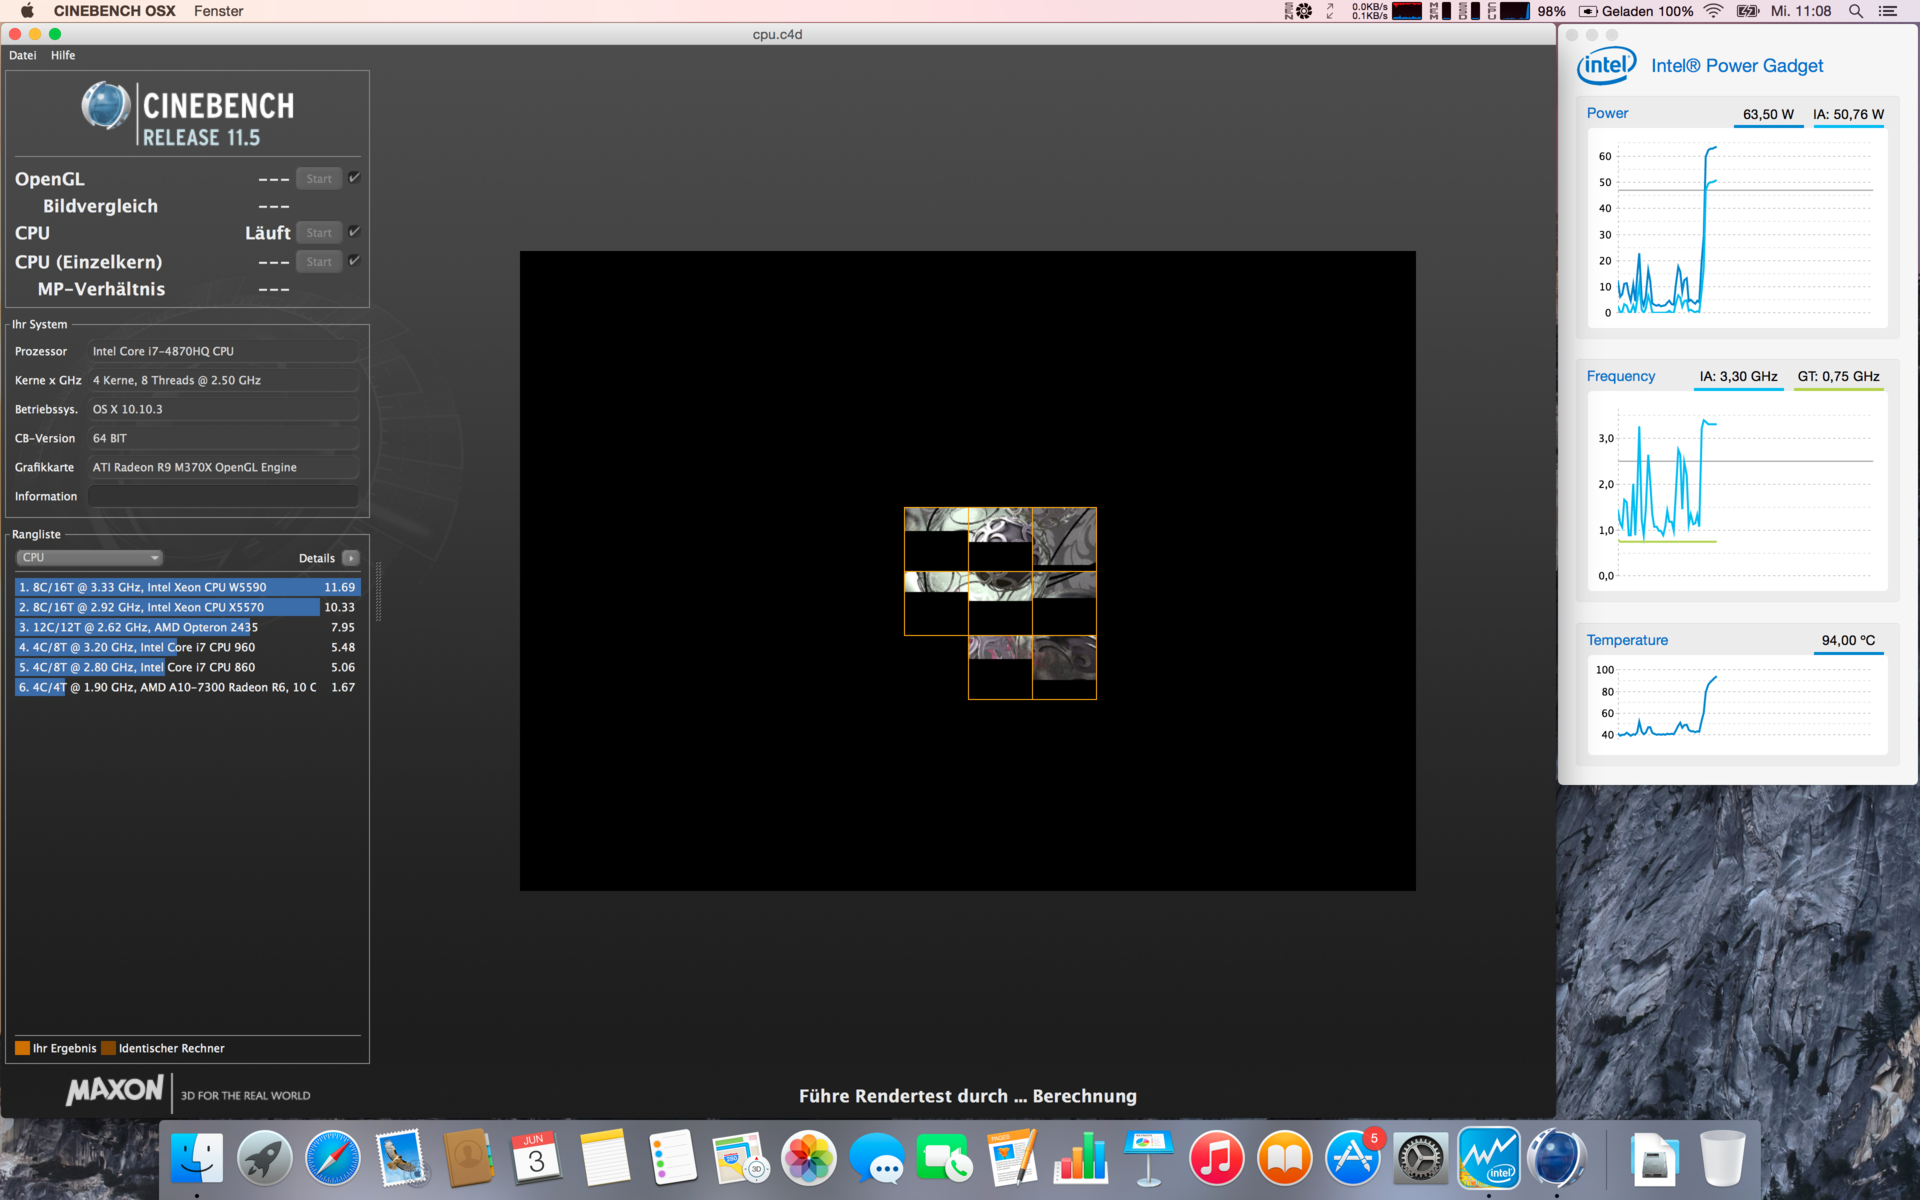The image size is (1920, 1200).
Task: Open Photos app in dock
Action: click(x=808, y=1159)
